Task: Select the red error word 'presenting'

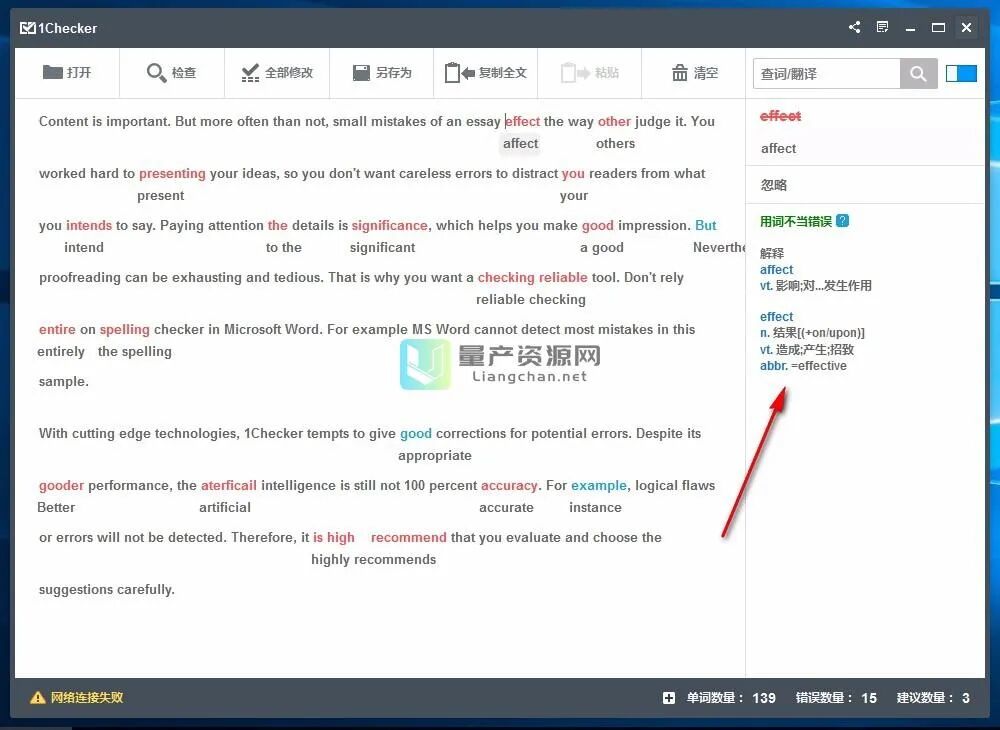Action: click(172, 173)
